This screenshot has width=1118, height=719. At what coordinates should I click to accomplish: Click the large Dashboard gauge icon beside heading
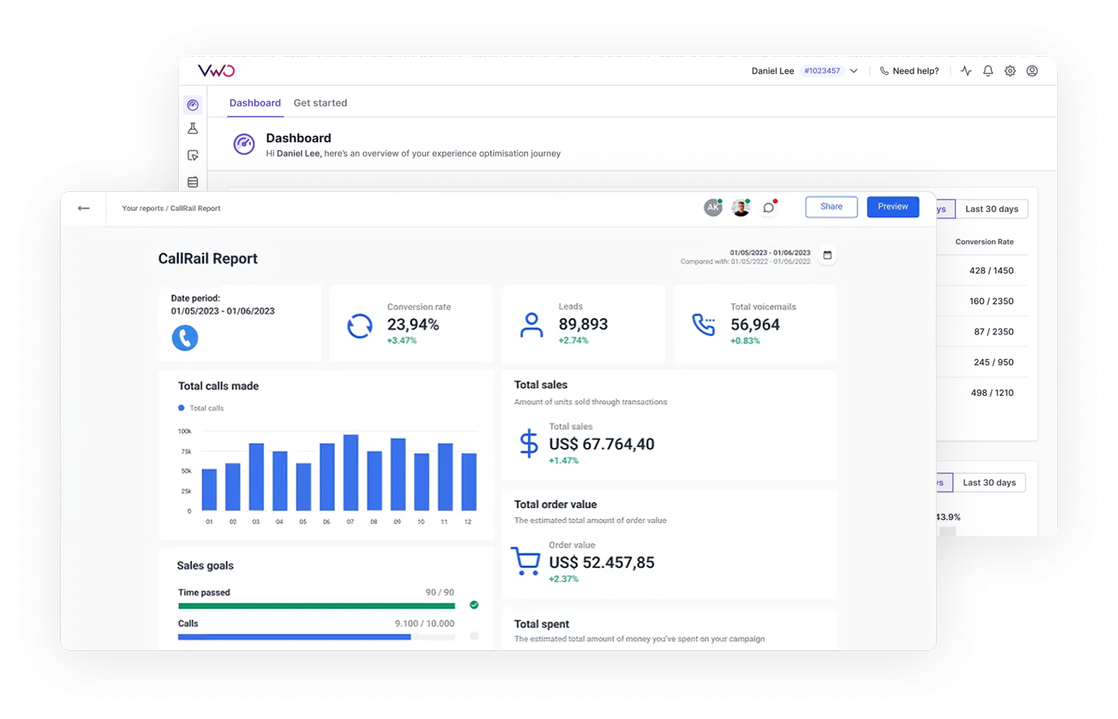pos(244,144)
